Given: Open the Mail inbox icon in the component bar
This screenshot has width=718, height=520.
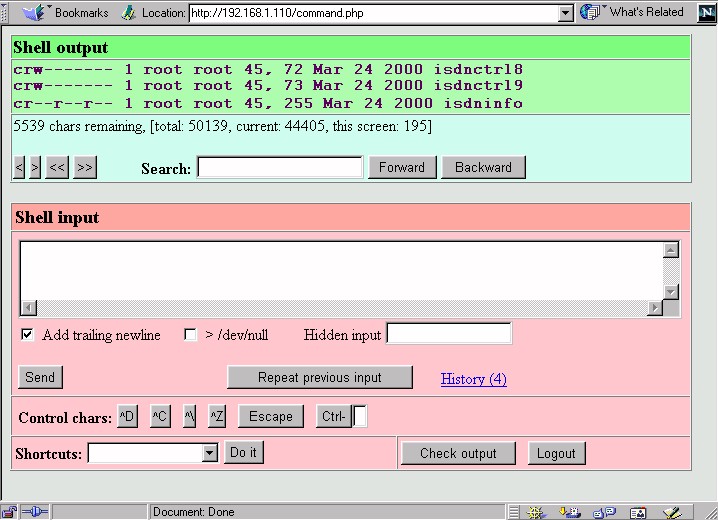Looking at the screenshot, I should click(570, 512).
